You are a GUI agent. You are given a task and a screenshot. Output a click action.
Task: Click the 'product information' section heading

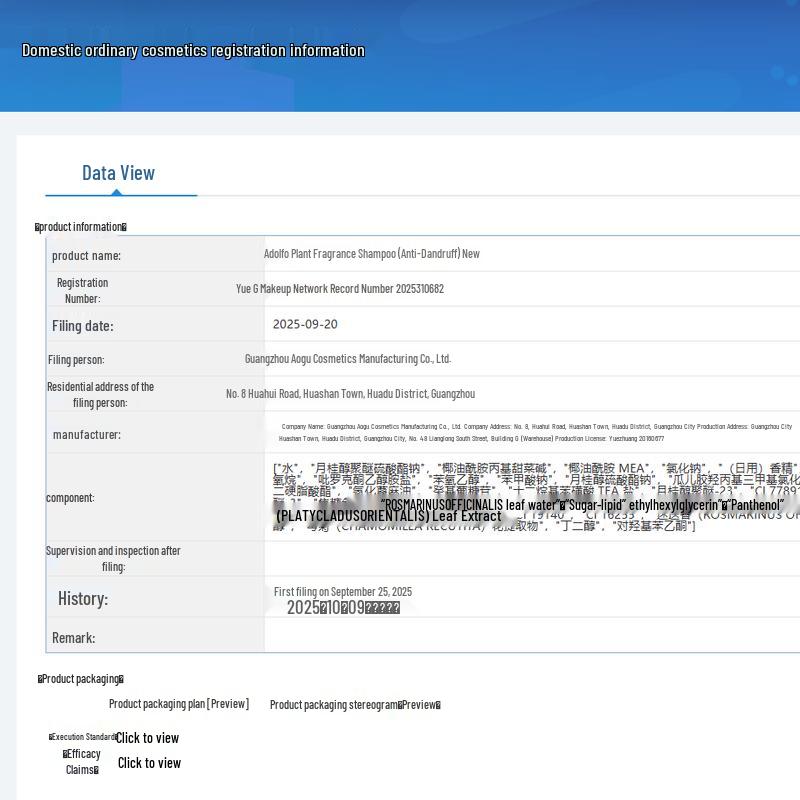coord(81,227)
